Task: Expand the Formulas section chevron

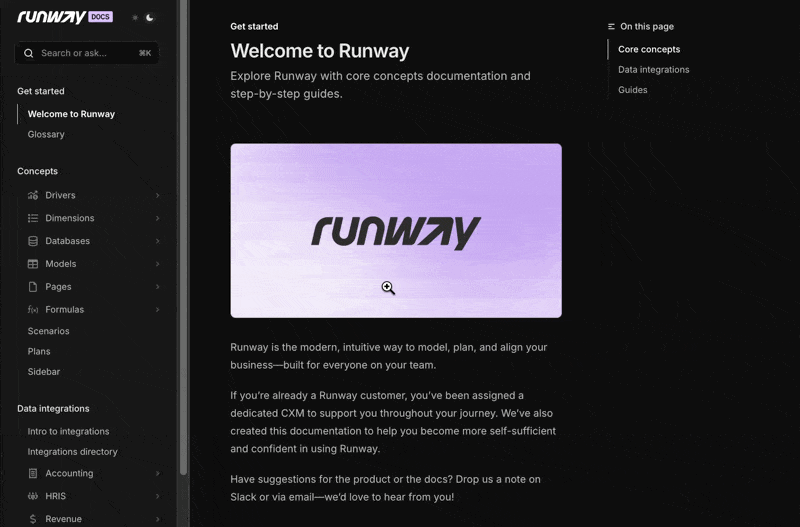Action: [x=157, y=310]
